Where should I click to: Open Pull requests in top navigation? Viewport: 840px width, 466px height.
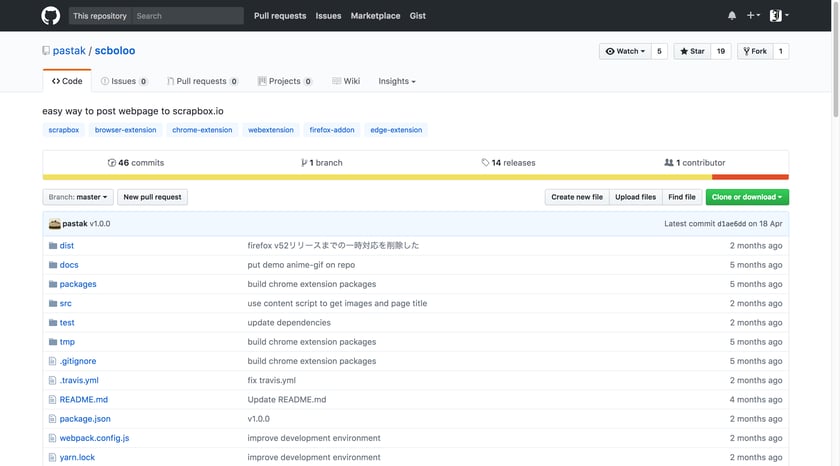coord(280,16)
